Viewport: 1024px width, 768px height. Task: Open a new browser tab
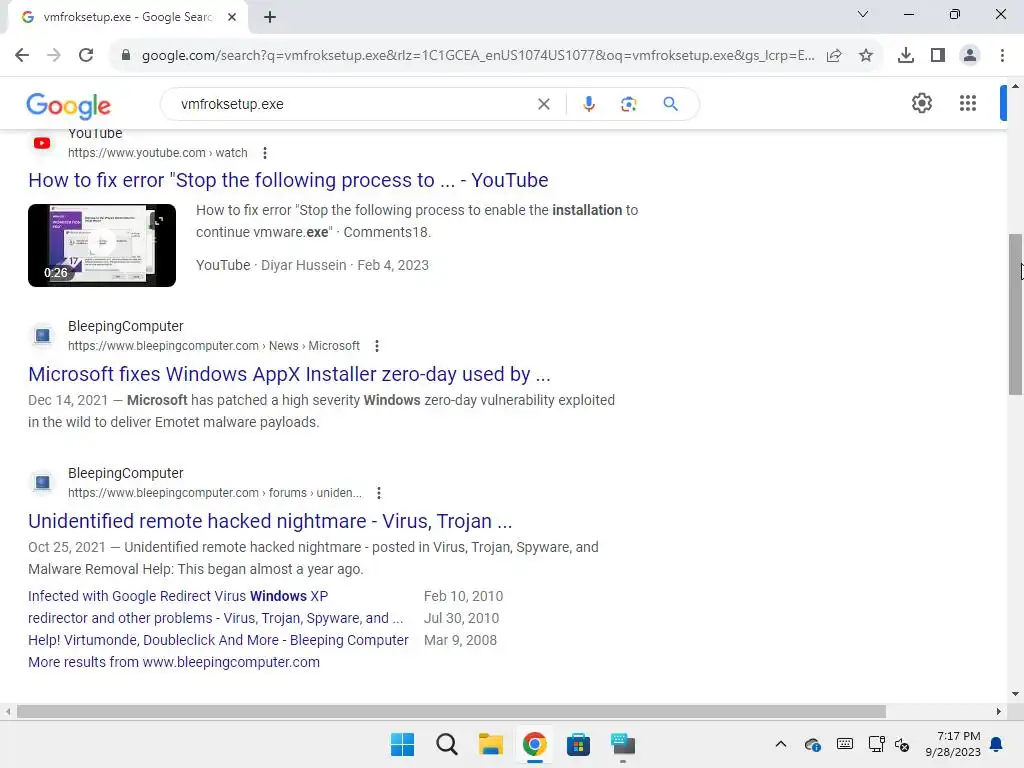click(270, 17)
